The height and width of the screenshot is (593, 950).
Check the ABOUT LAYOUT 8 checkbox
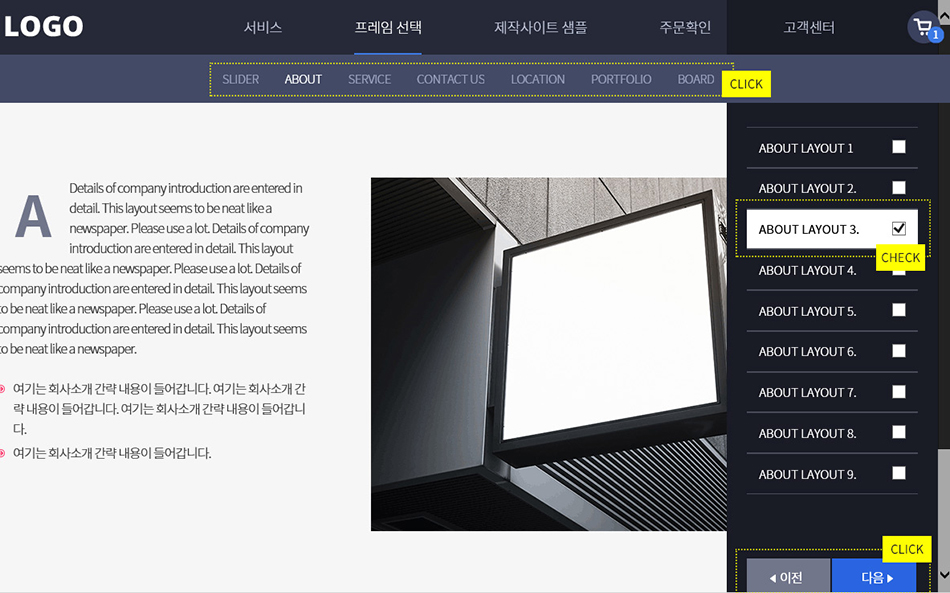point(899,432)
